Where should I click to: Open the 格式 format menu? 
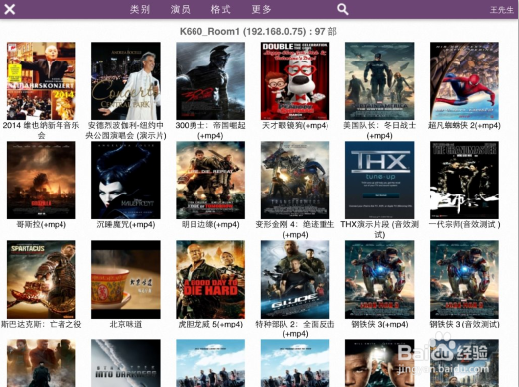[x=220, y=9]
